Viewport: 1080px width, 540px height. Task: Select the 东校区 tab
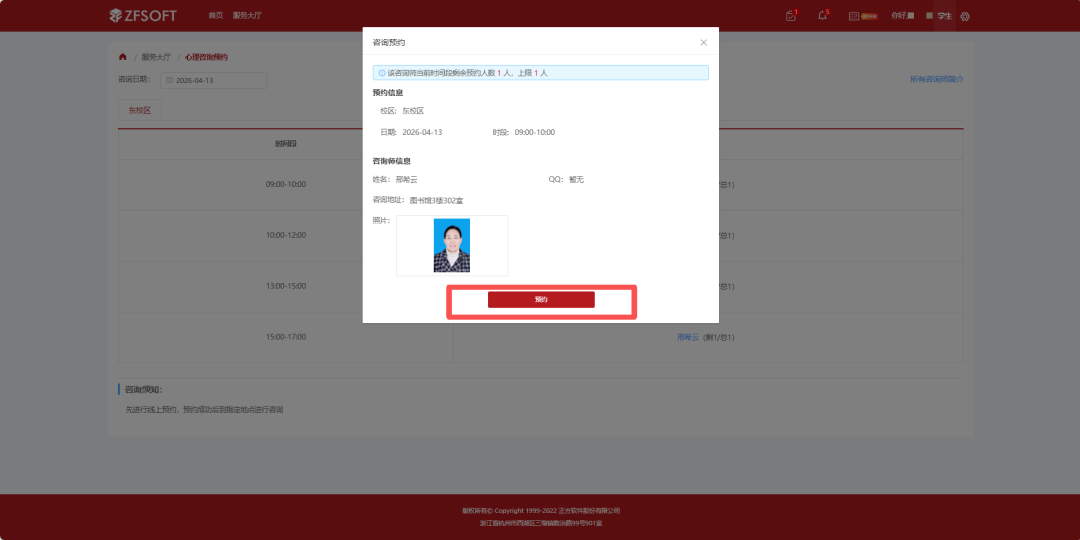(x=140, y=110)
